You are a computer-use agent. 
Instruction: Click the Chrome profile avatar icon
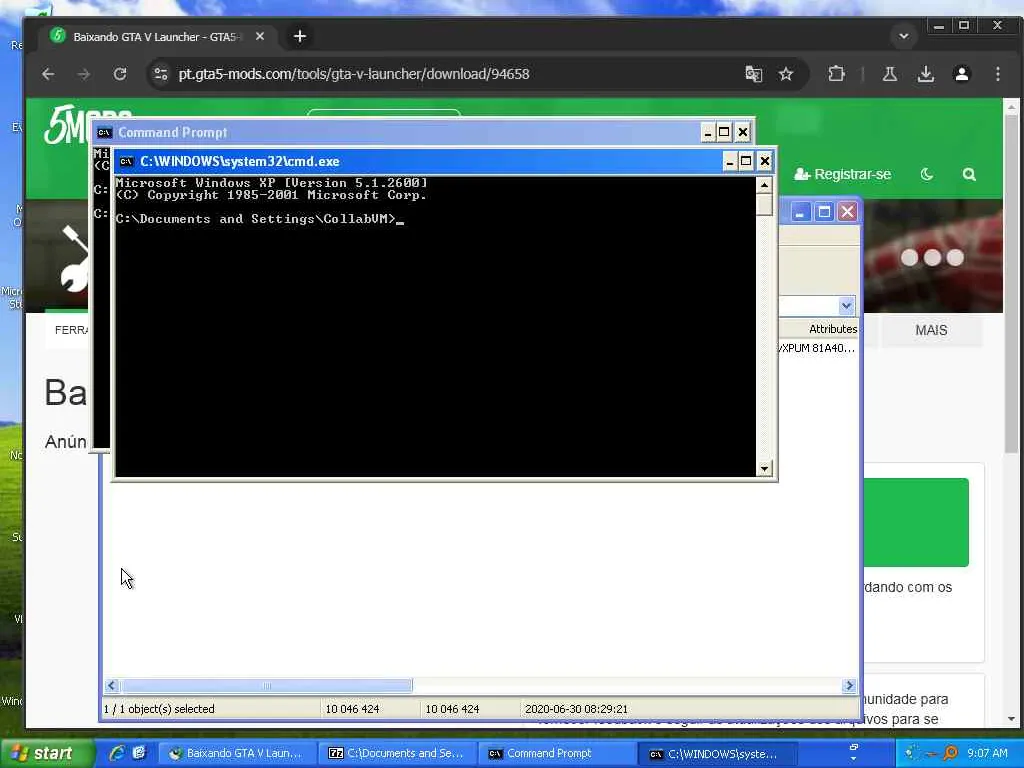click(961, 74)
